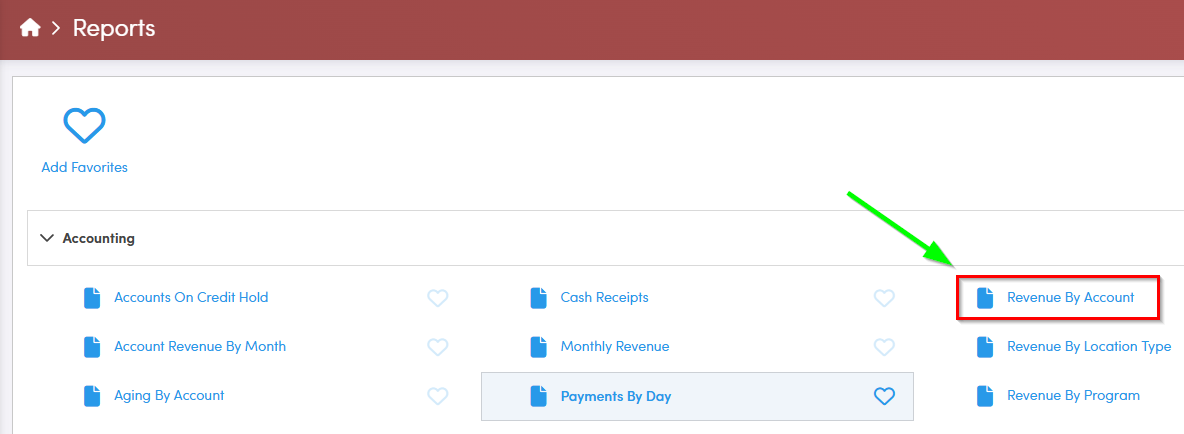Screen dimensions: 1184x434
Task: Click the large Add Favorites heart icon
Action: [x=84, y=126]
